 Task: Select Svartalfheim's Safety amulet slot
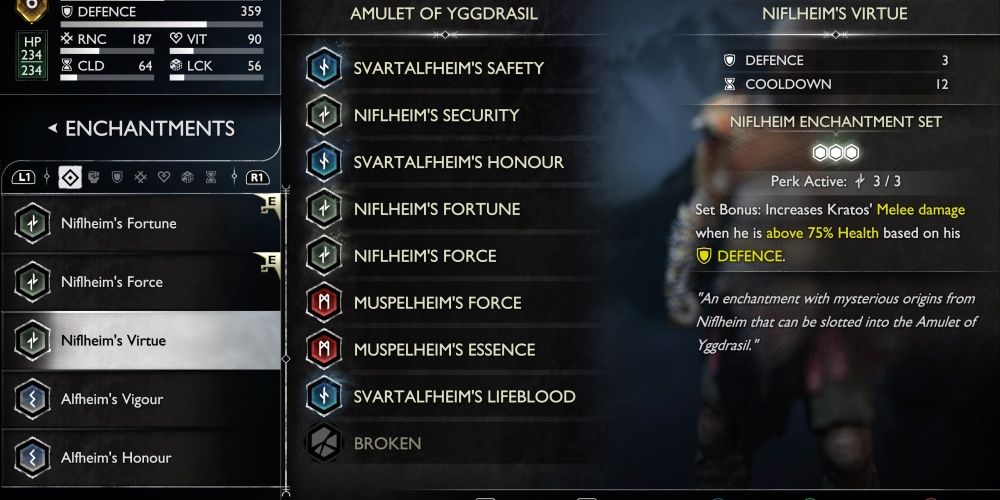[446, 68]
